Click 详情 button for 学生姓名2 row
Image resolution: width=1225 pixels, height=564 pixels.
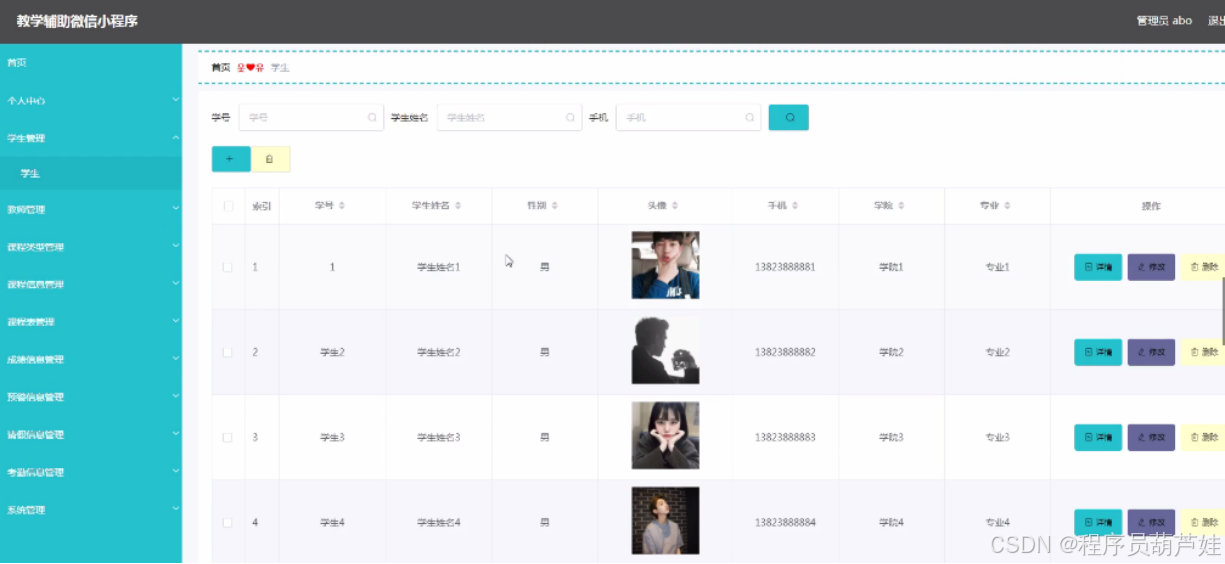(1098, 352)
